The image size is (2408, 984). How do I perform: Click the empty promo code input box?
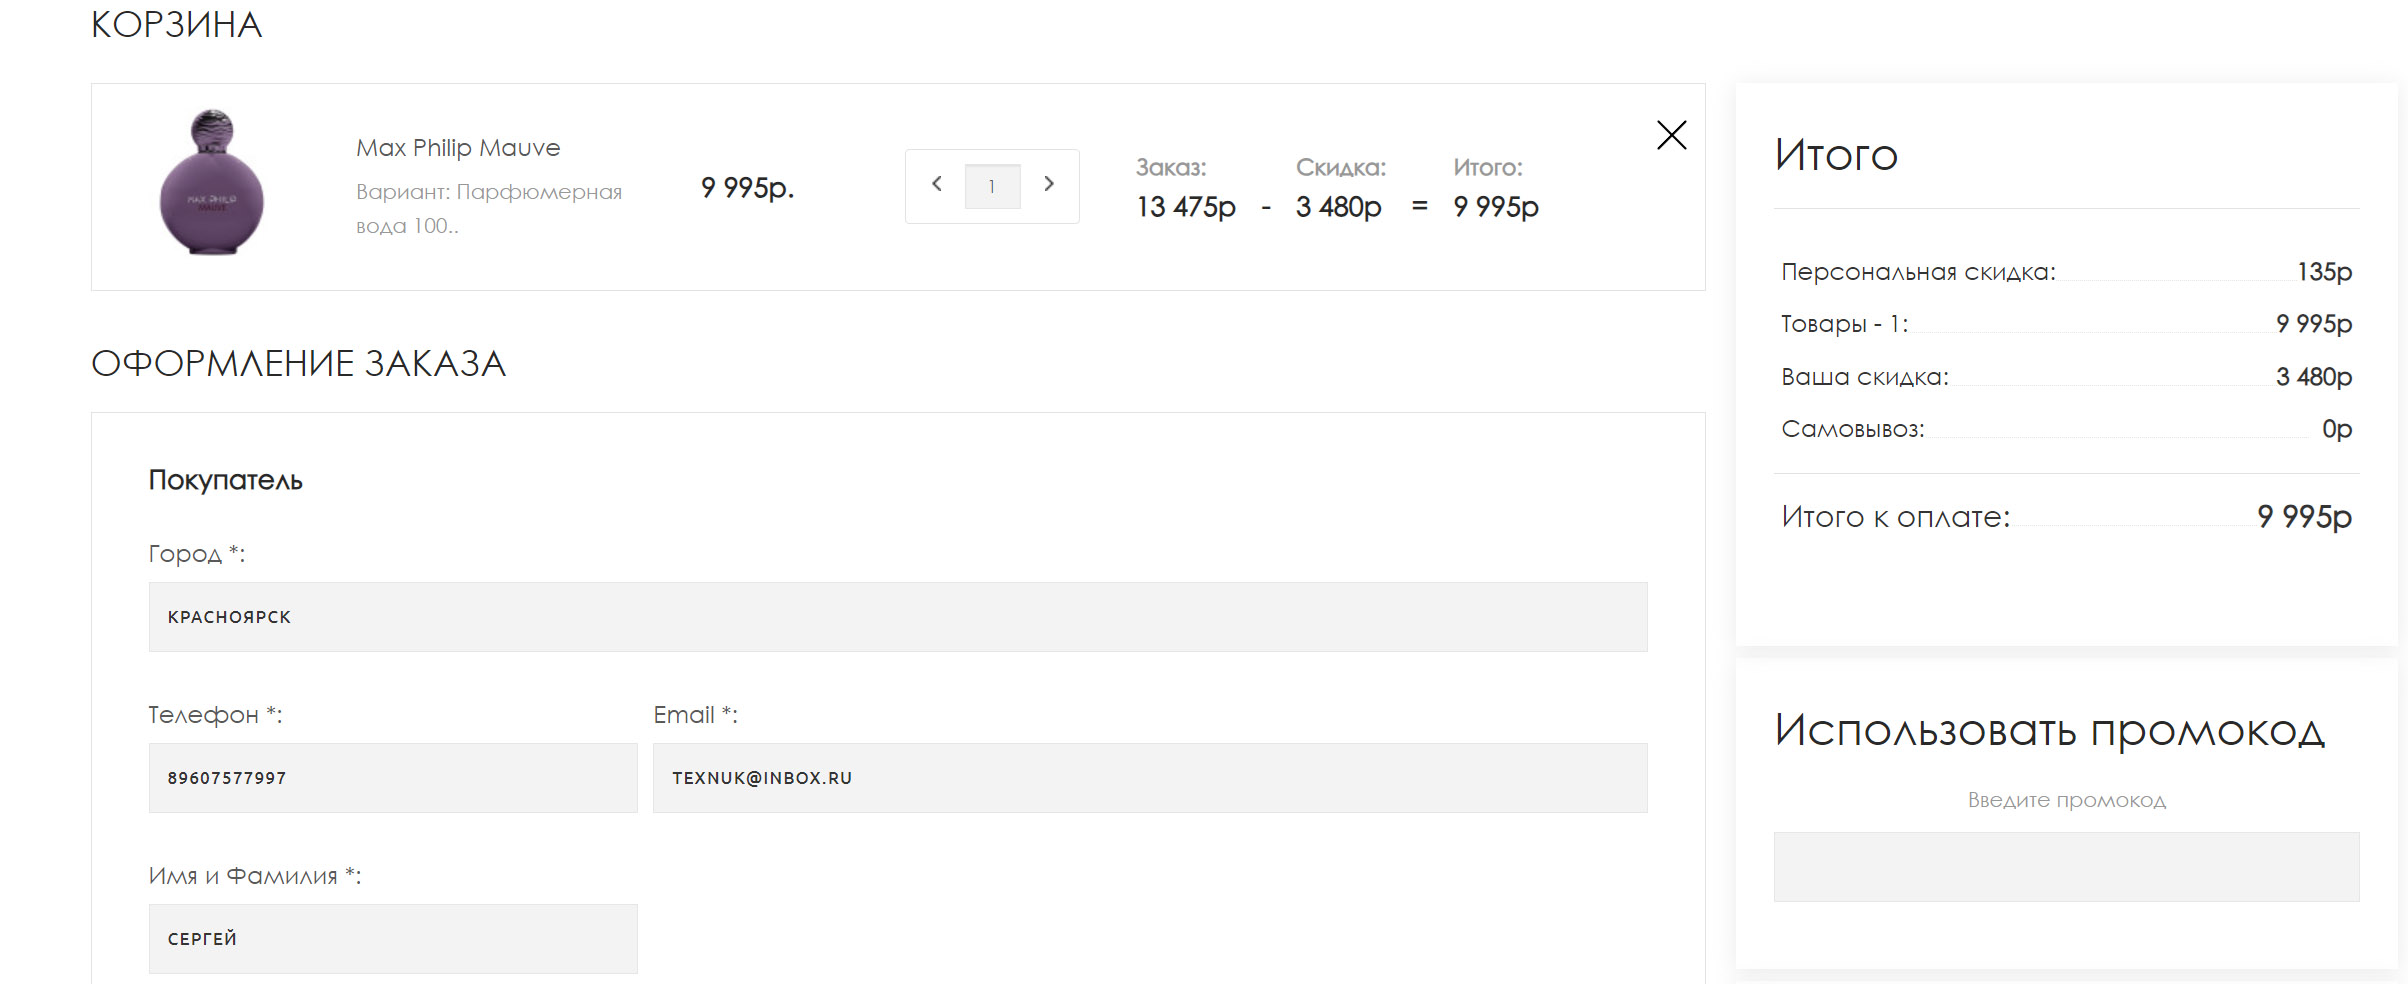point(2066,867)
